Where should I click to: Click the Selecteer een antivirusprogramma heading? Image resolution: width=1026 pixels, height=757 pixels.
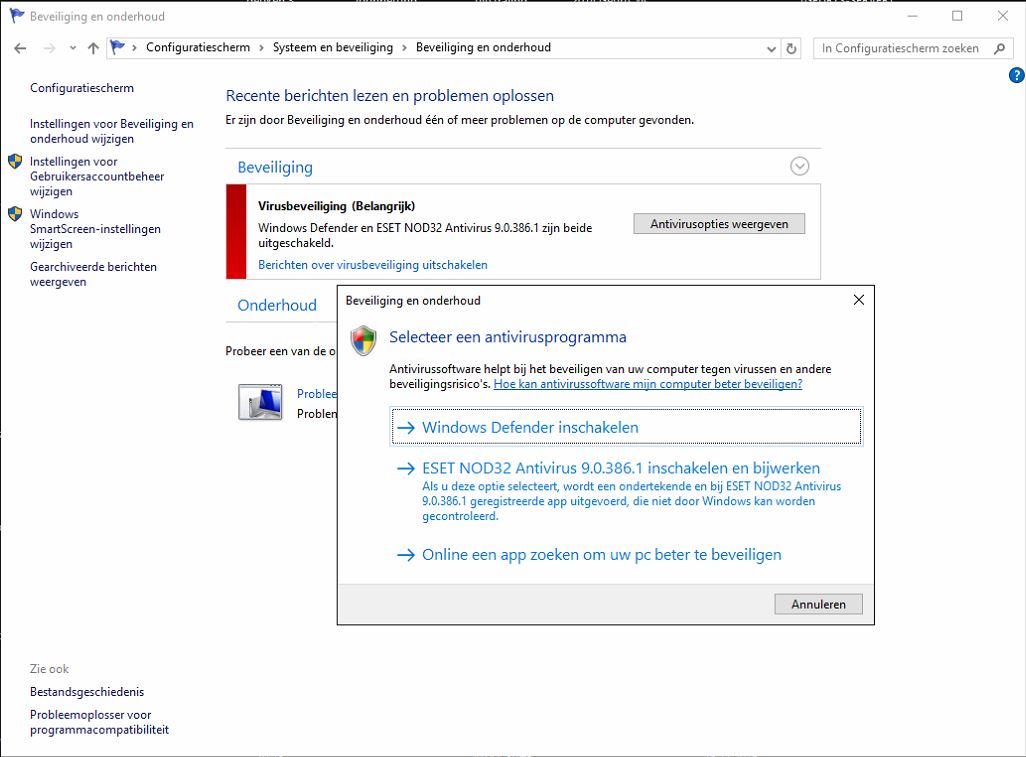coord(508,337)
